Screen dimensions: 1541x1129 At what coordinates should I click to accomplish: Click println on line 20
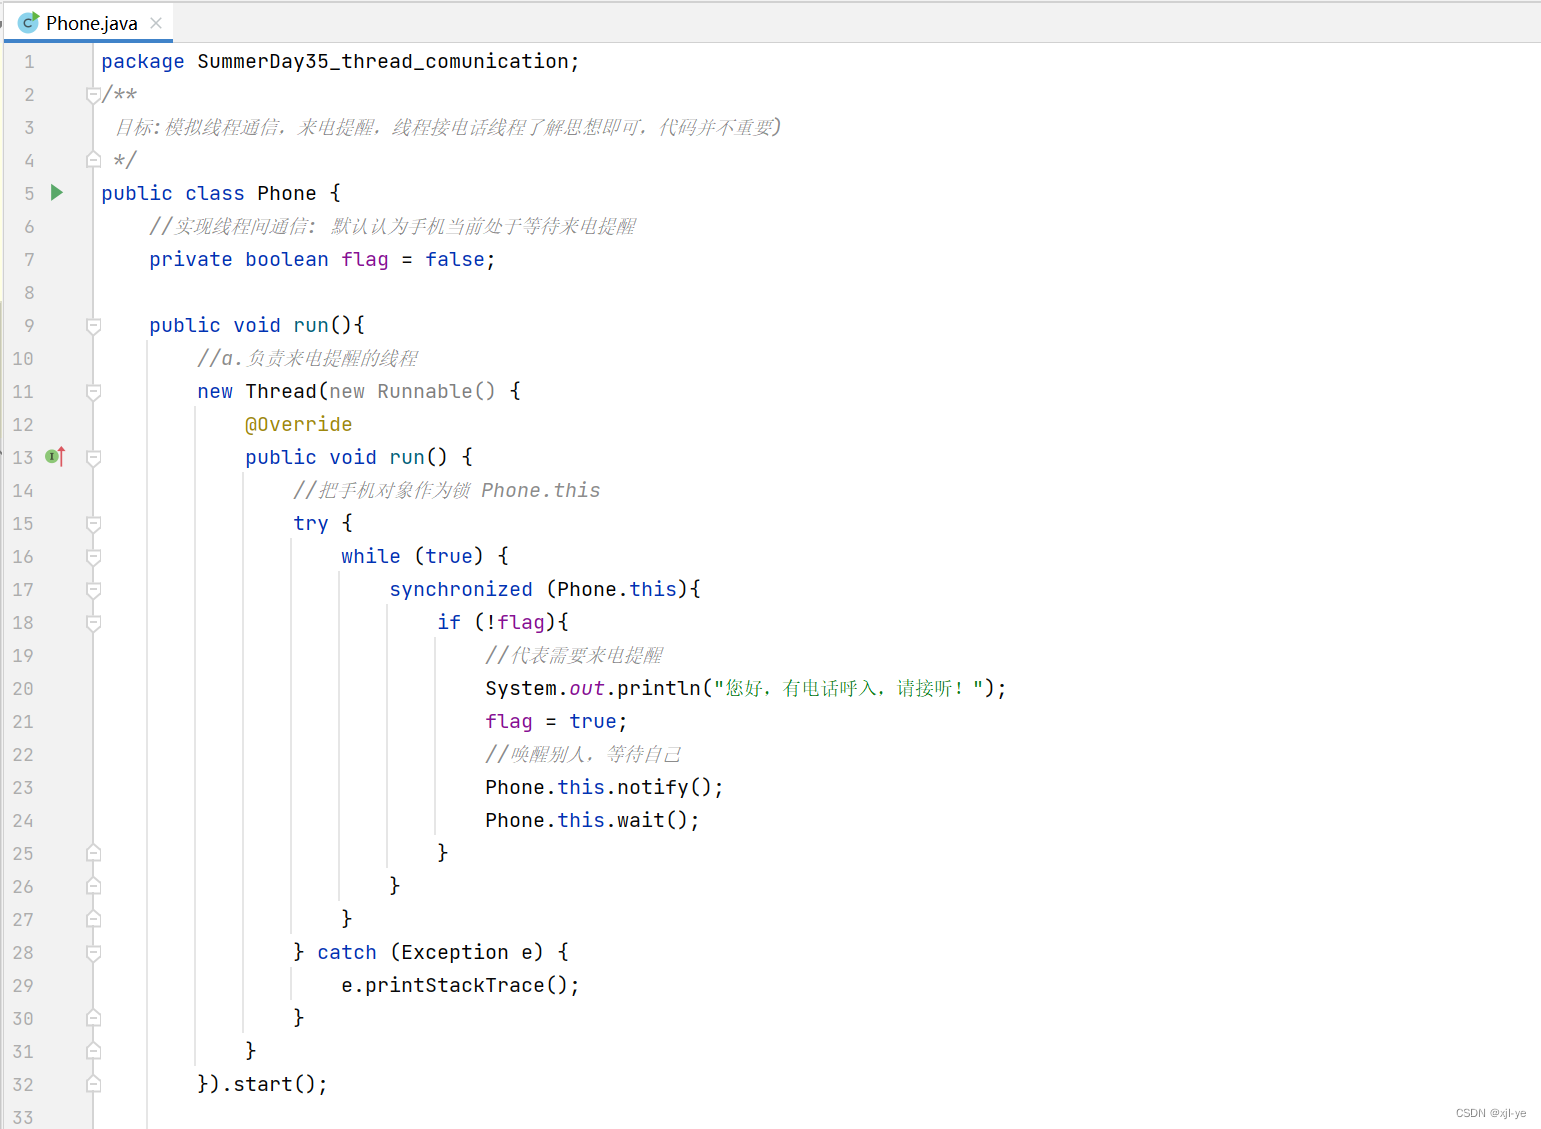click(x=659, y=689)
